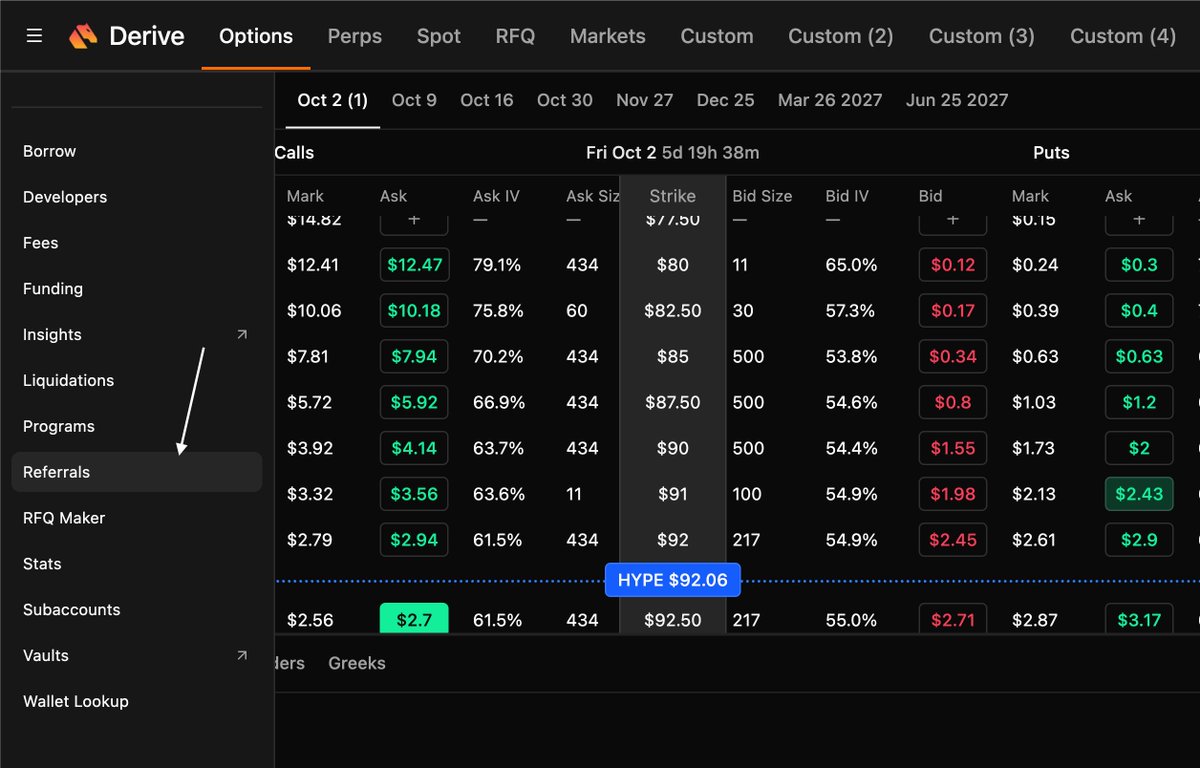Click the put ask $0.3 button
This screenshot has height=768, width=1200.
click(x=1139, y=265)
